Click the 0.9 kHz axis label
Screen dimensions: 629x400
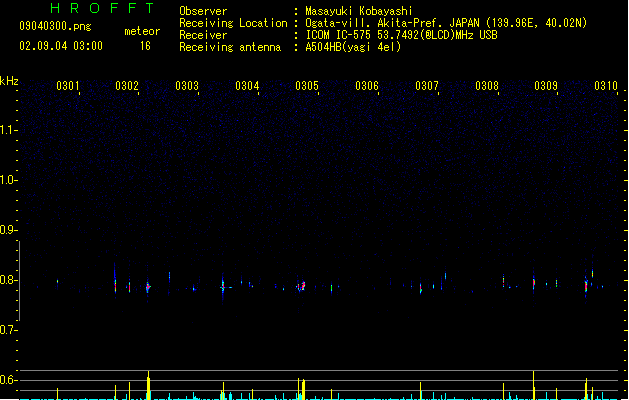tap(8, 230)
